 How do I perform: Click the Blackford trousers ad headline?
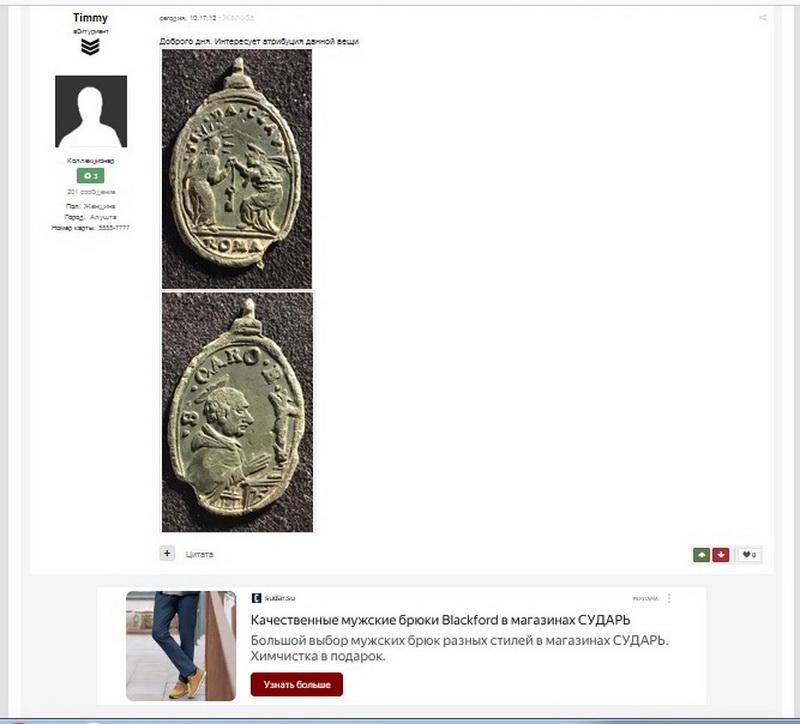click(440, 620)
